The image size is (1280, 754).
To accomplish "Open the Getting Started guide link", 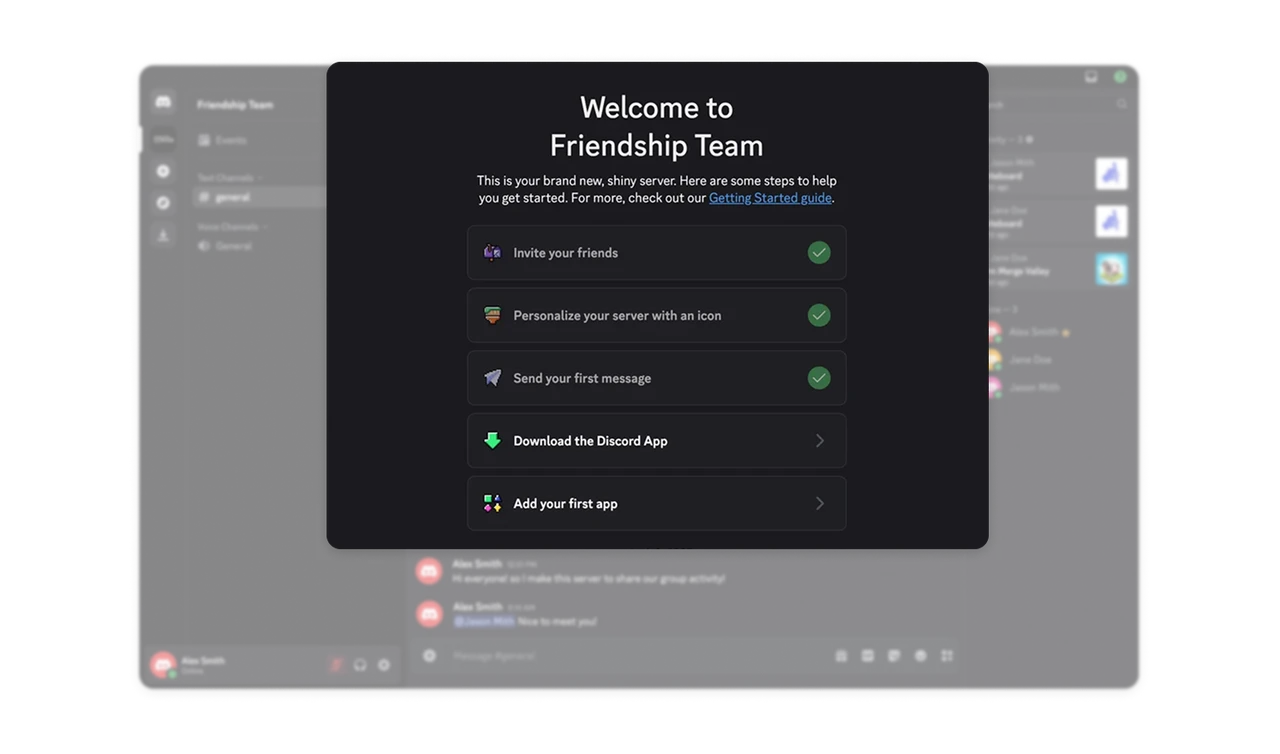I will [x=770, y=197].
